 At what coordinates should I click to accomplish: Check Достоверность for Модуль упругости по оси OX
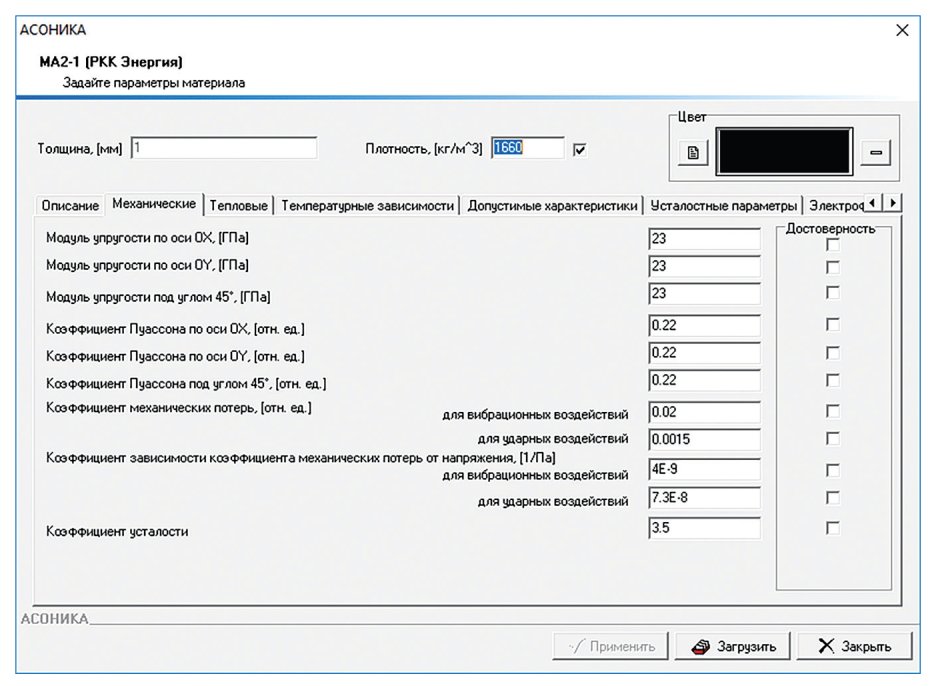(x=833, y=244)
